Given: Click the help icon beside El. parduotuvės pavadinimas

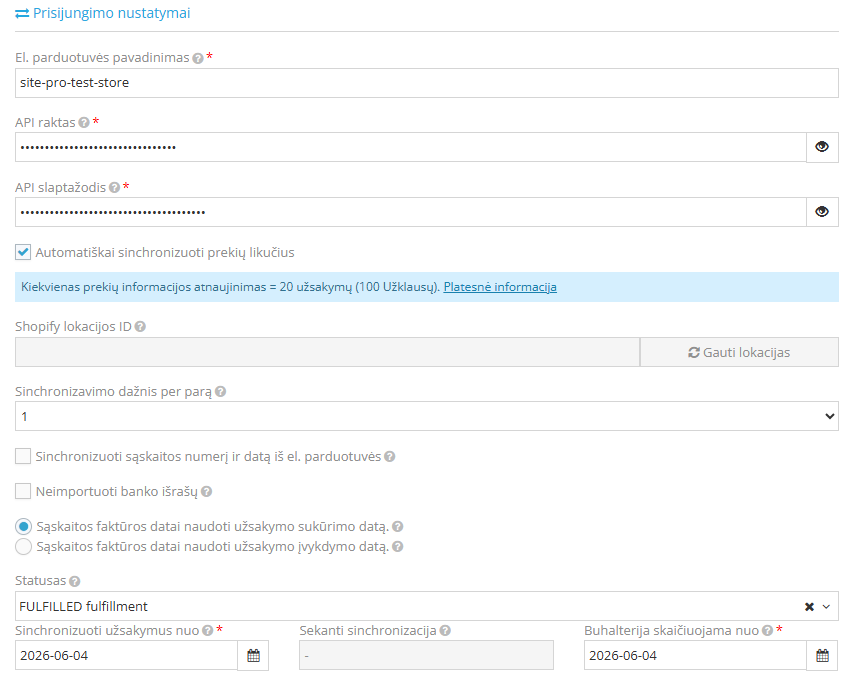Looking at the screenshot, I should [198, 58].
